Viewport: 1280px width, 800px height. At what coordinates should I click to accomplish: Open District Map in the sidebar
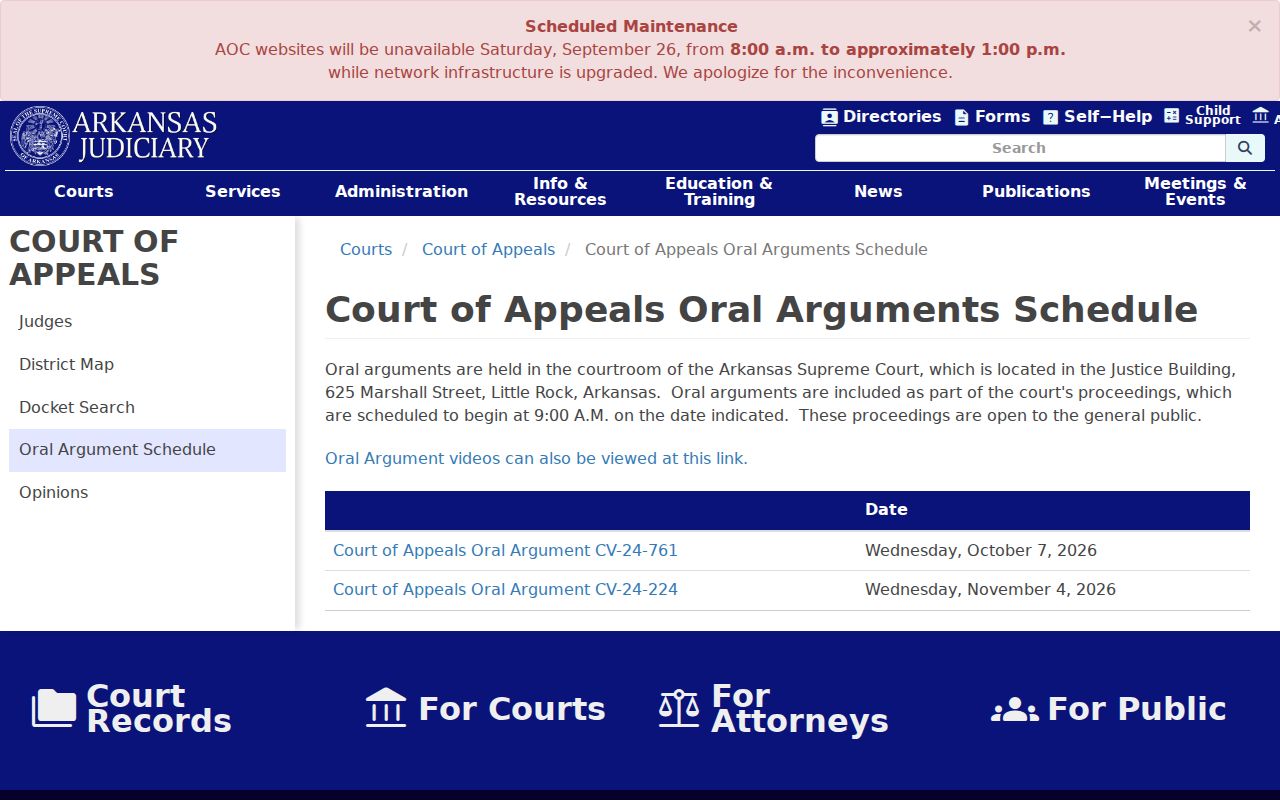(x=147, y=365)
